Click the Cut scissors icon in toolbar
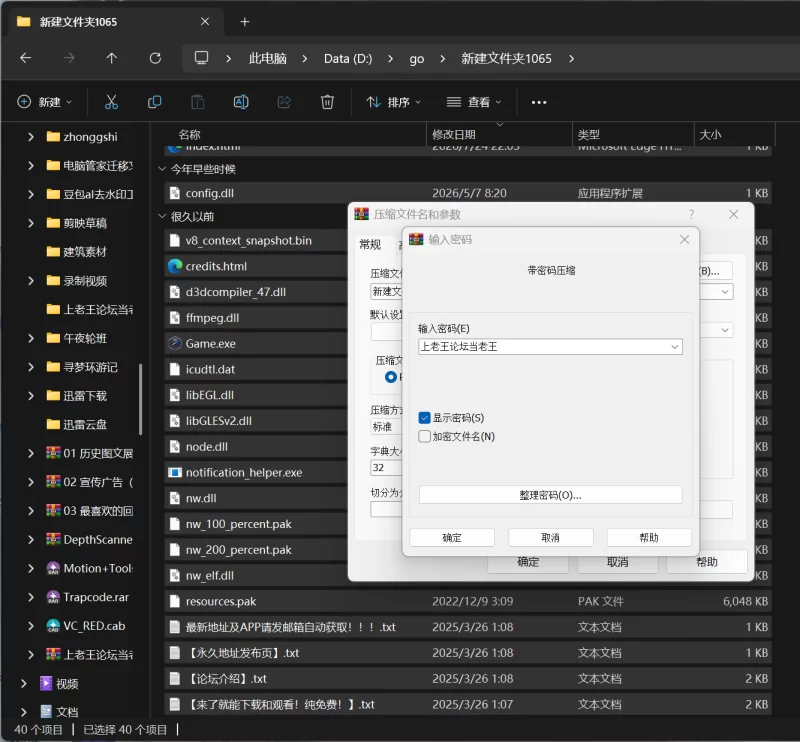 click(111, 102)
